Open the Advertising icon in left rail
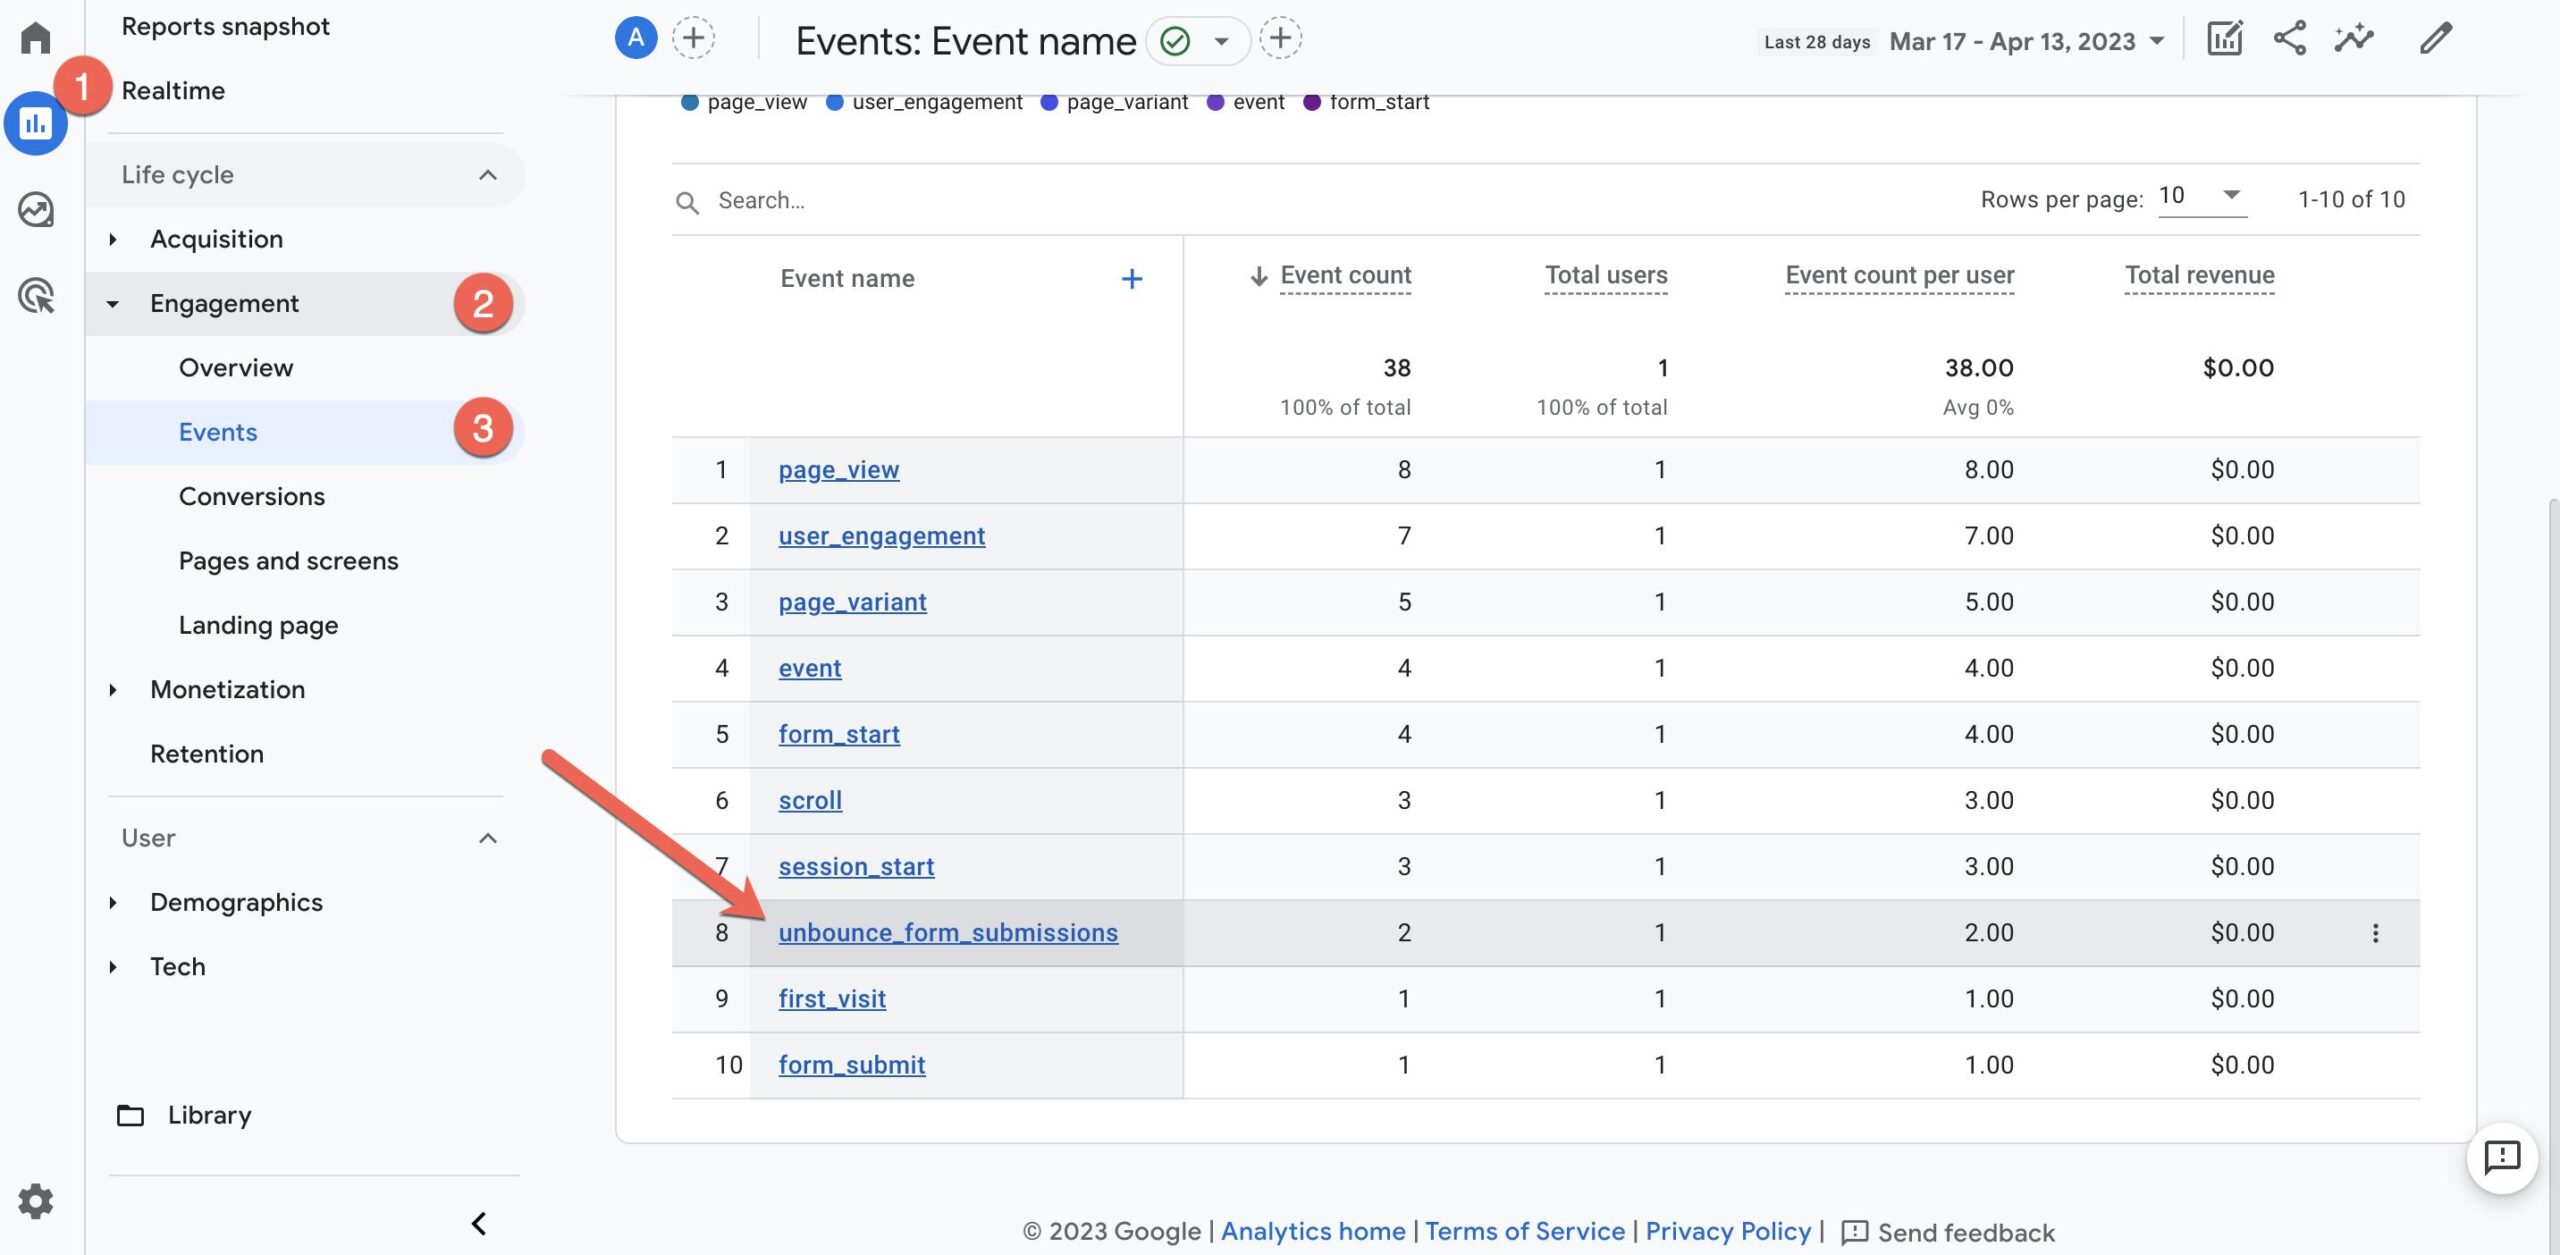 [35, 295]
